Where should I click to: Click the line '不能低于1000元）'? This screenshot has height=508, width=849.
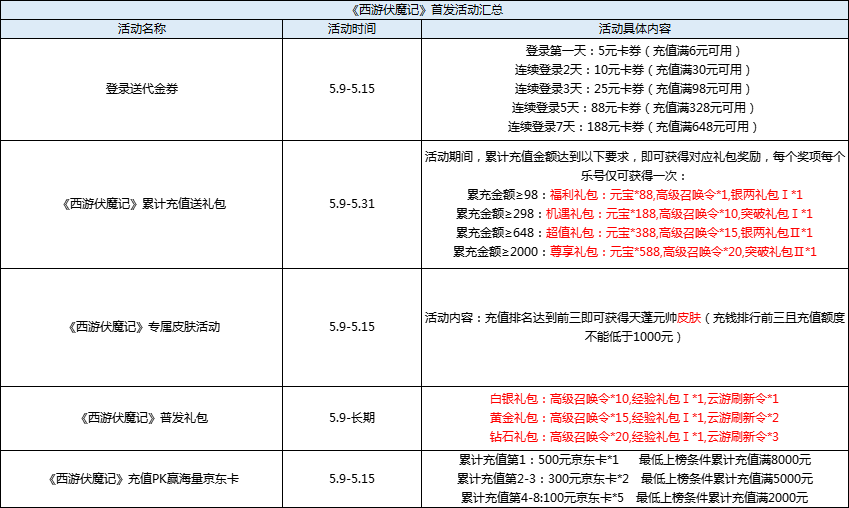coord(633,337)
